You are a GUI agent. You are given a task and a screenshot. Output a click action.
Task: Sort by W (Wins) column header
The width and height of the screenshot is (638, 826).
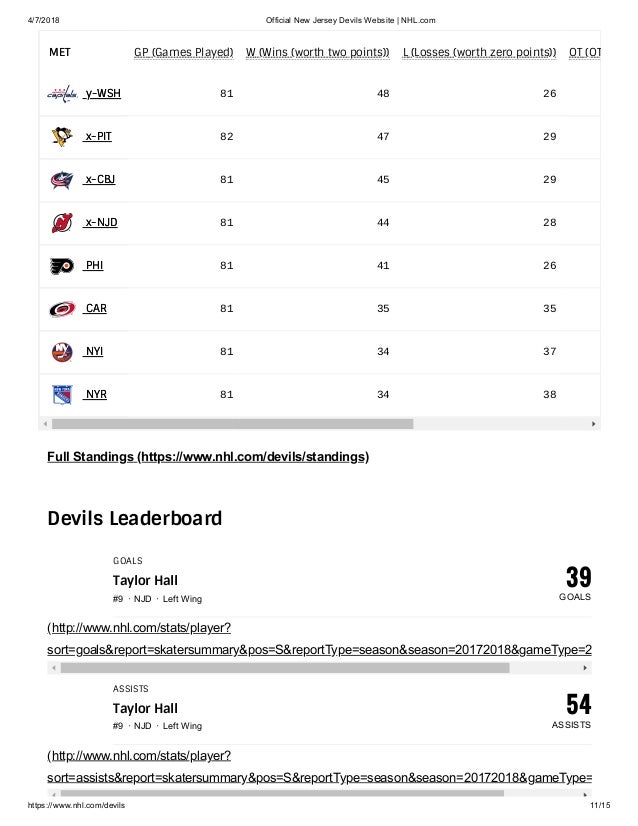pos(318,52)
